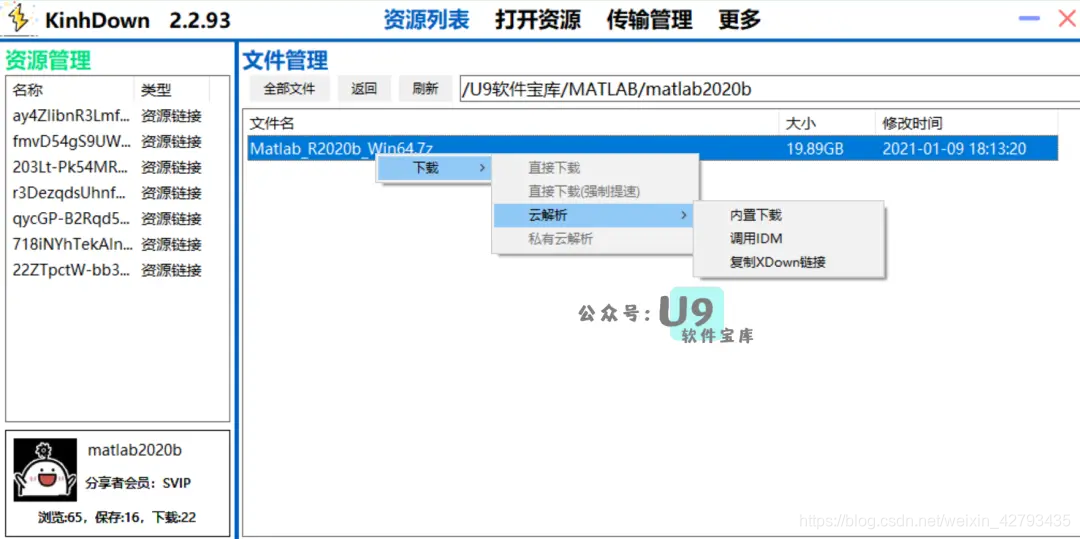This screenshot has width=1080, height=539.
Task: Click the 浏览:65 statistics text
Action: (61, 518)
